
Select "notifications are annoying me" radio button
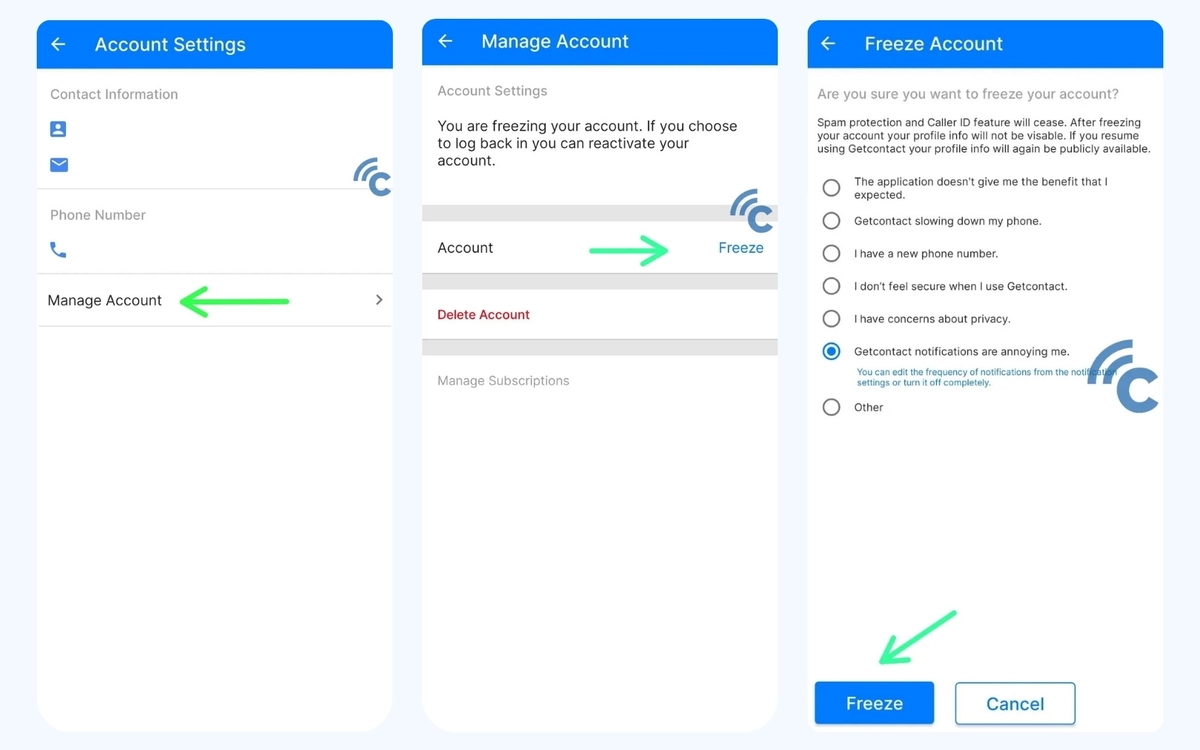pyautogui.click(x=831, y=351)
